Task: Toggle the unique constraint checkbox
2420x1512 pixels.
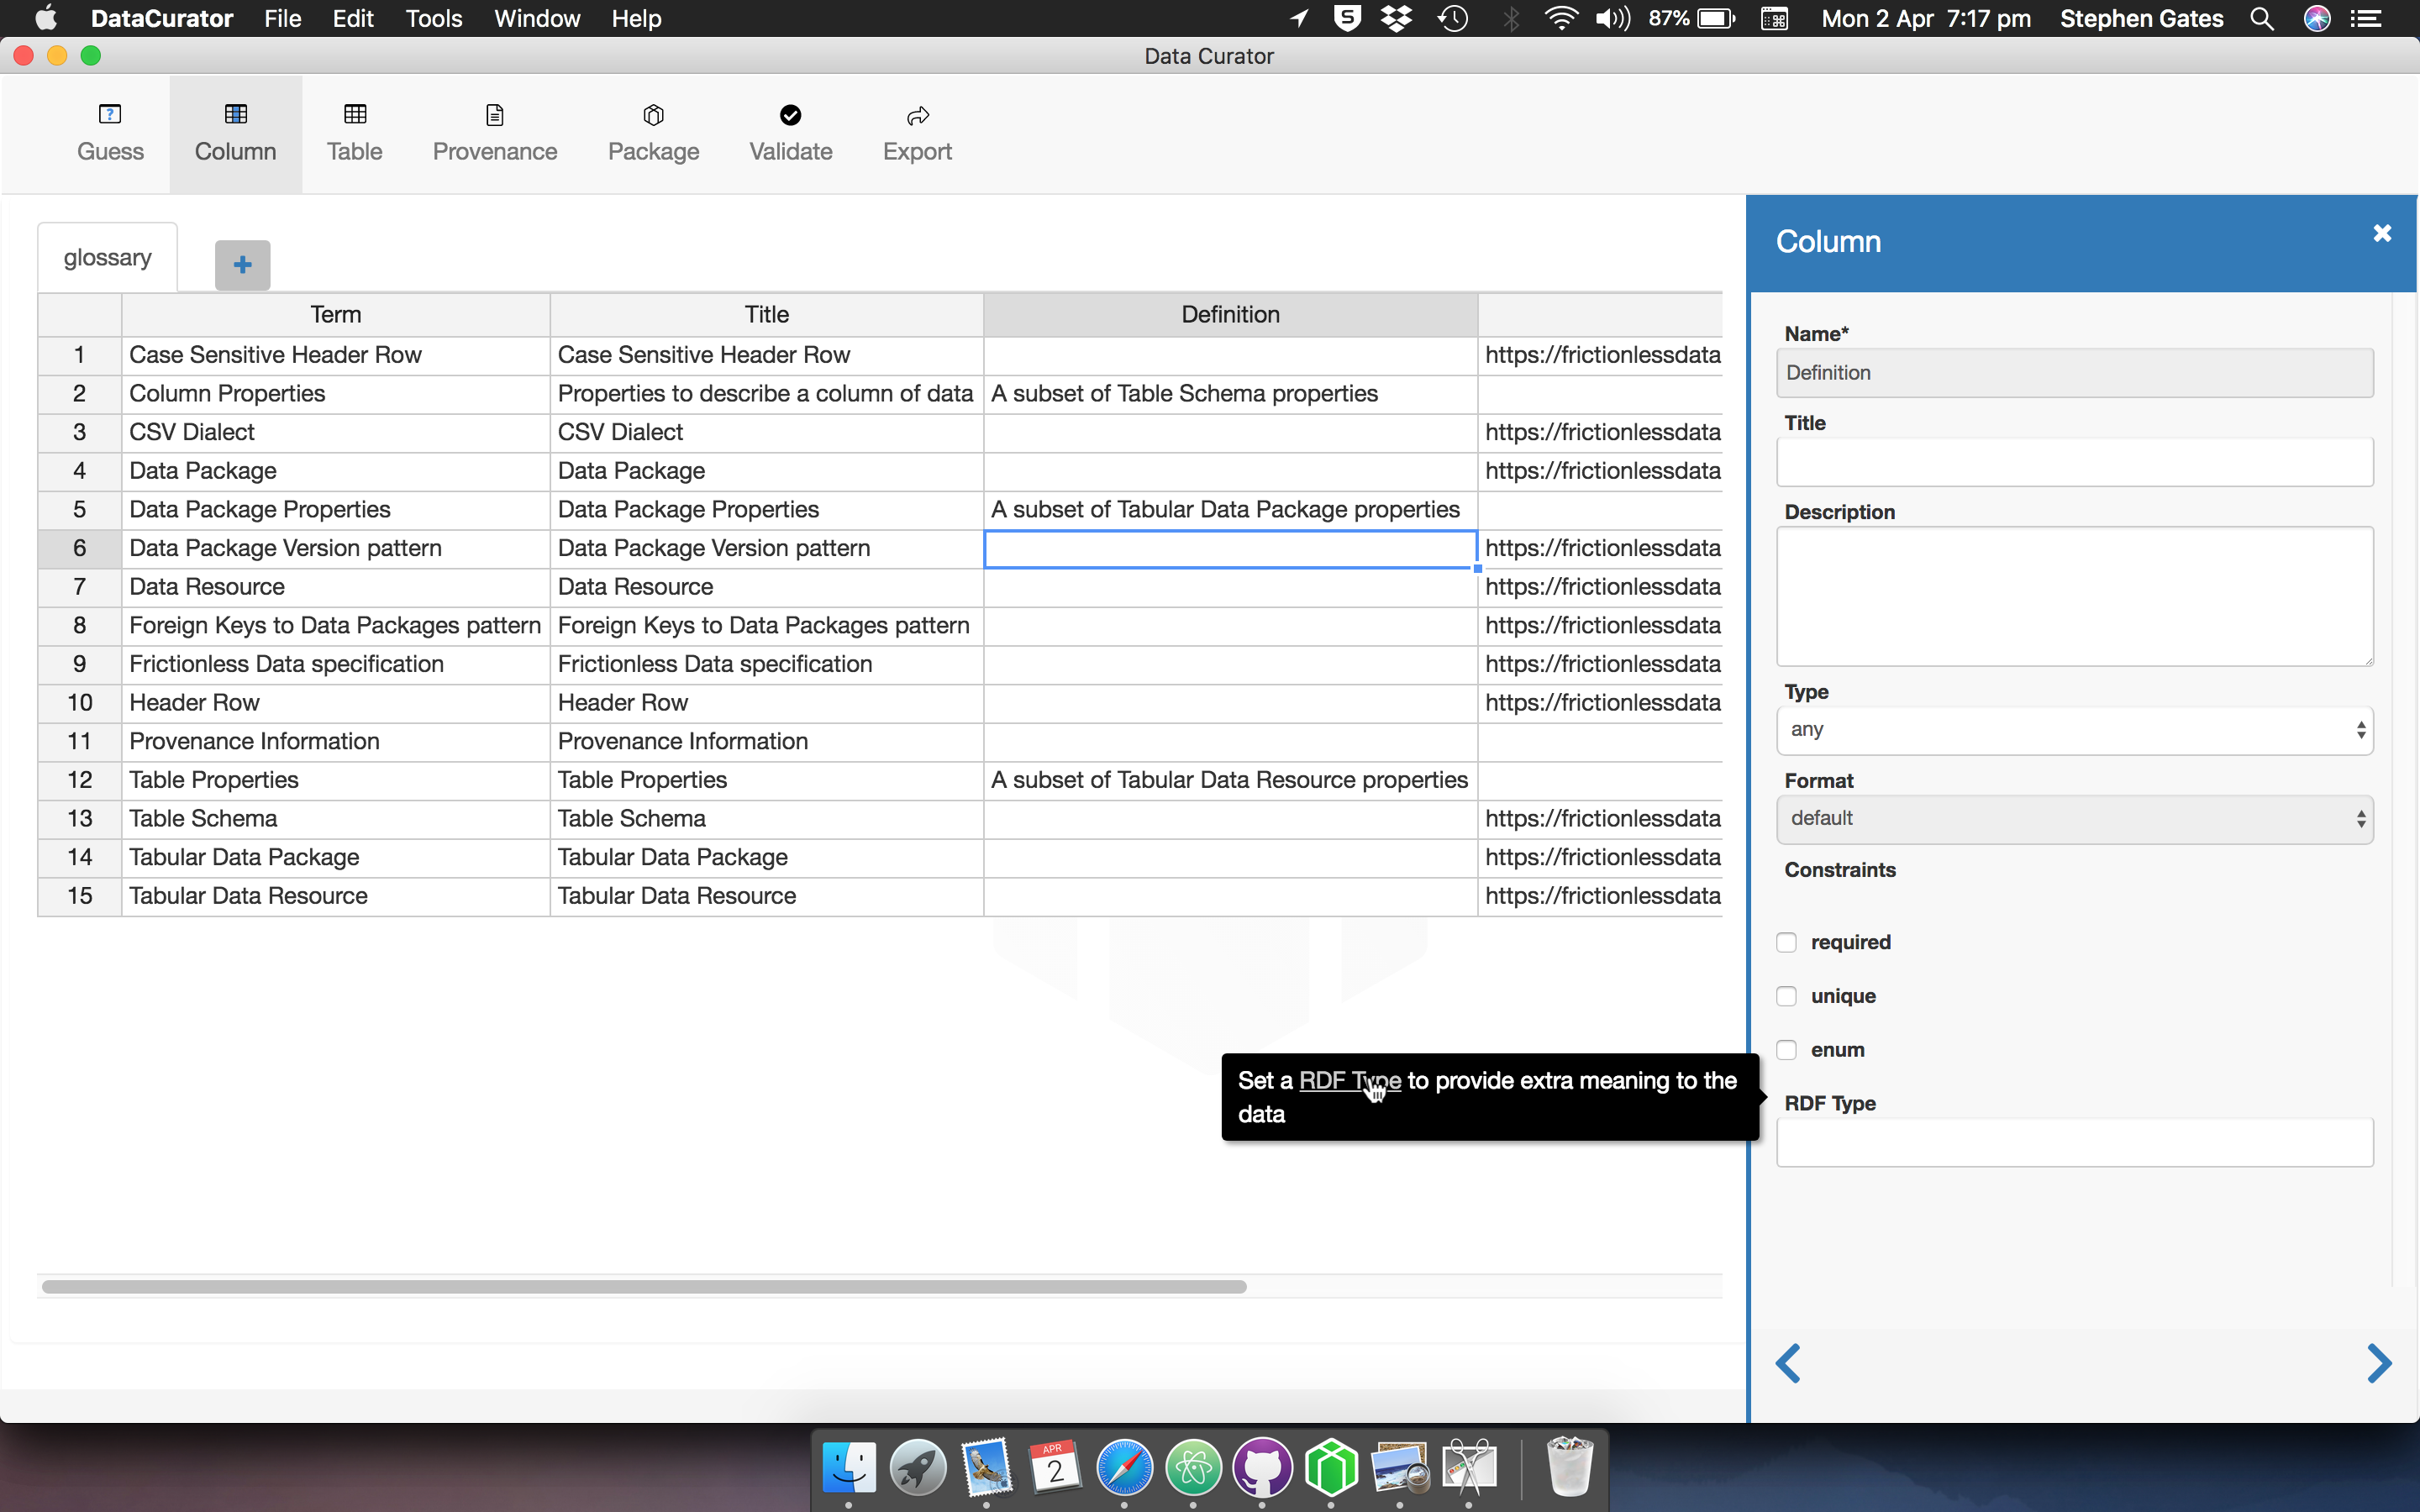Action: click(x=1786, y=996)
